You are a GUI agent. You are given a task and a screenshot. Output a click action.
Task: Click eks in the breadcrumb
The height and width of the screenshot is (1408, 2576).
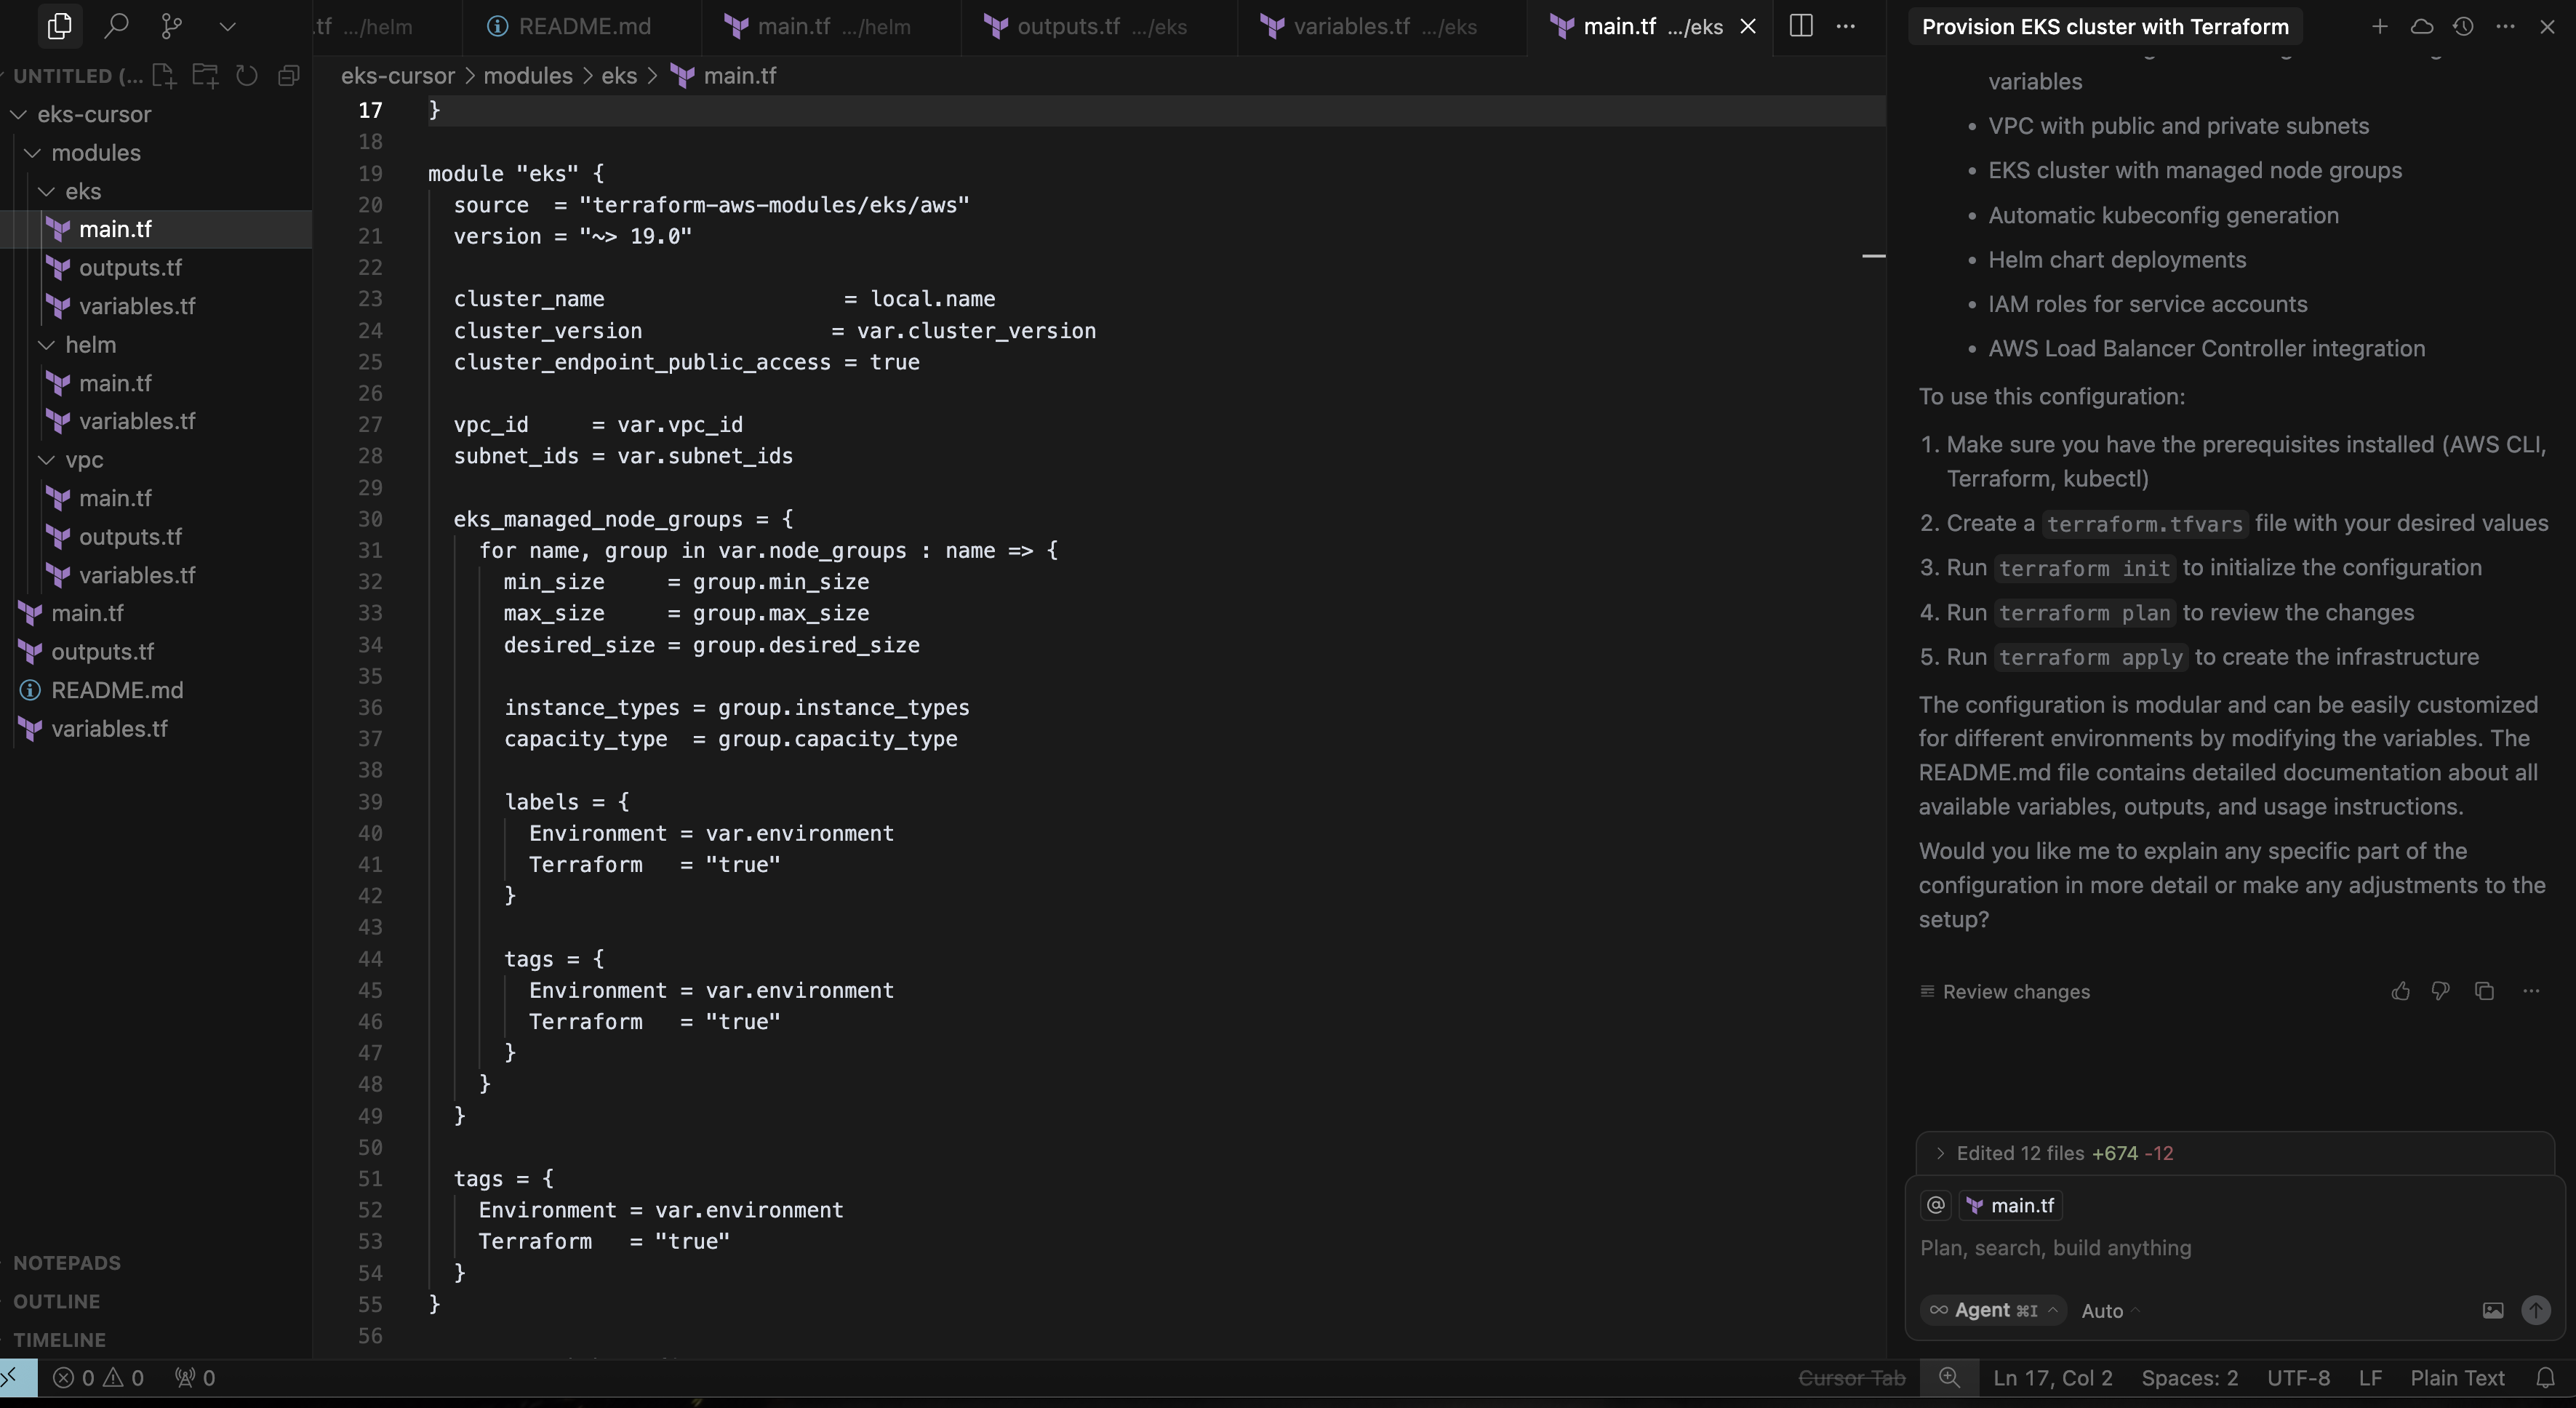[619, 76]
